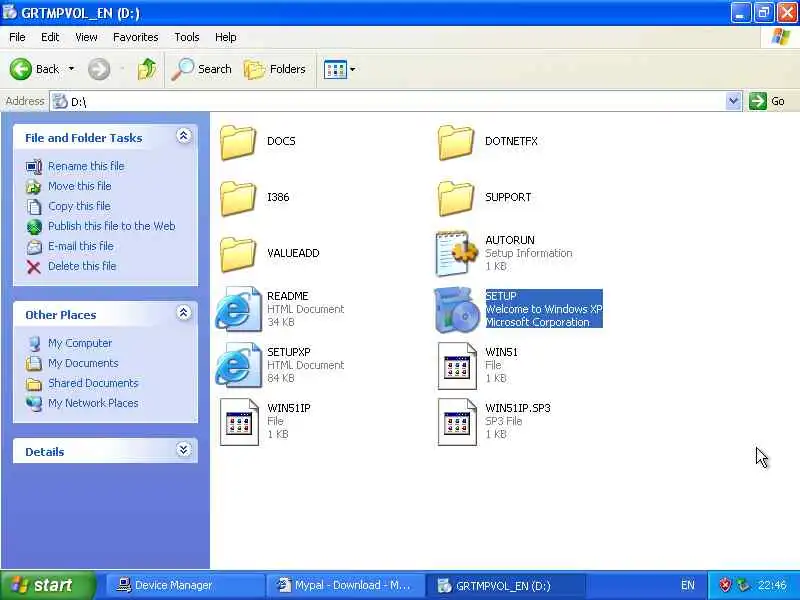The width and height of the screenshot is (800, 600).
Task: Select the WIN51 file icon
Action: [457, 366]
